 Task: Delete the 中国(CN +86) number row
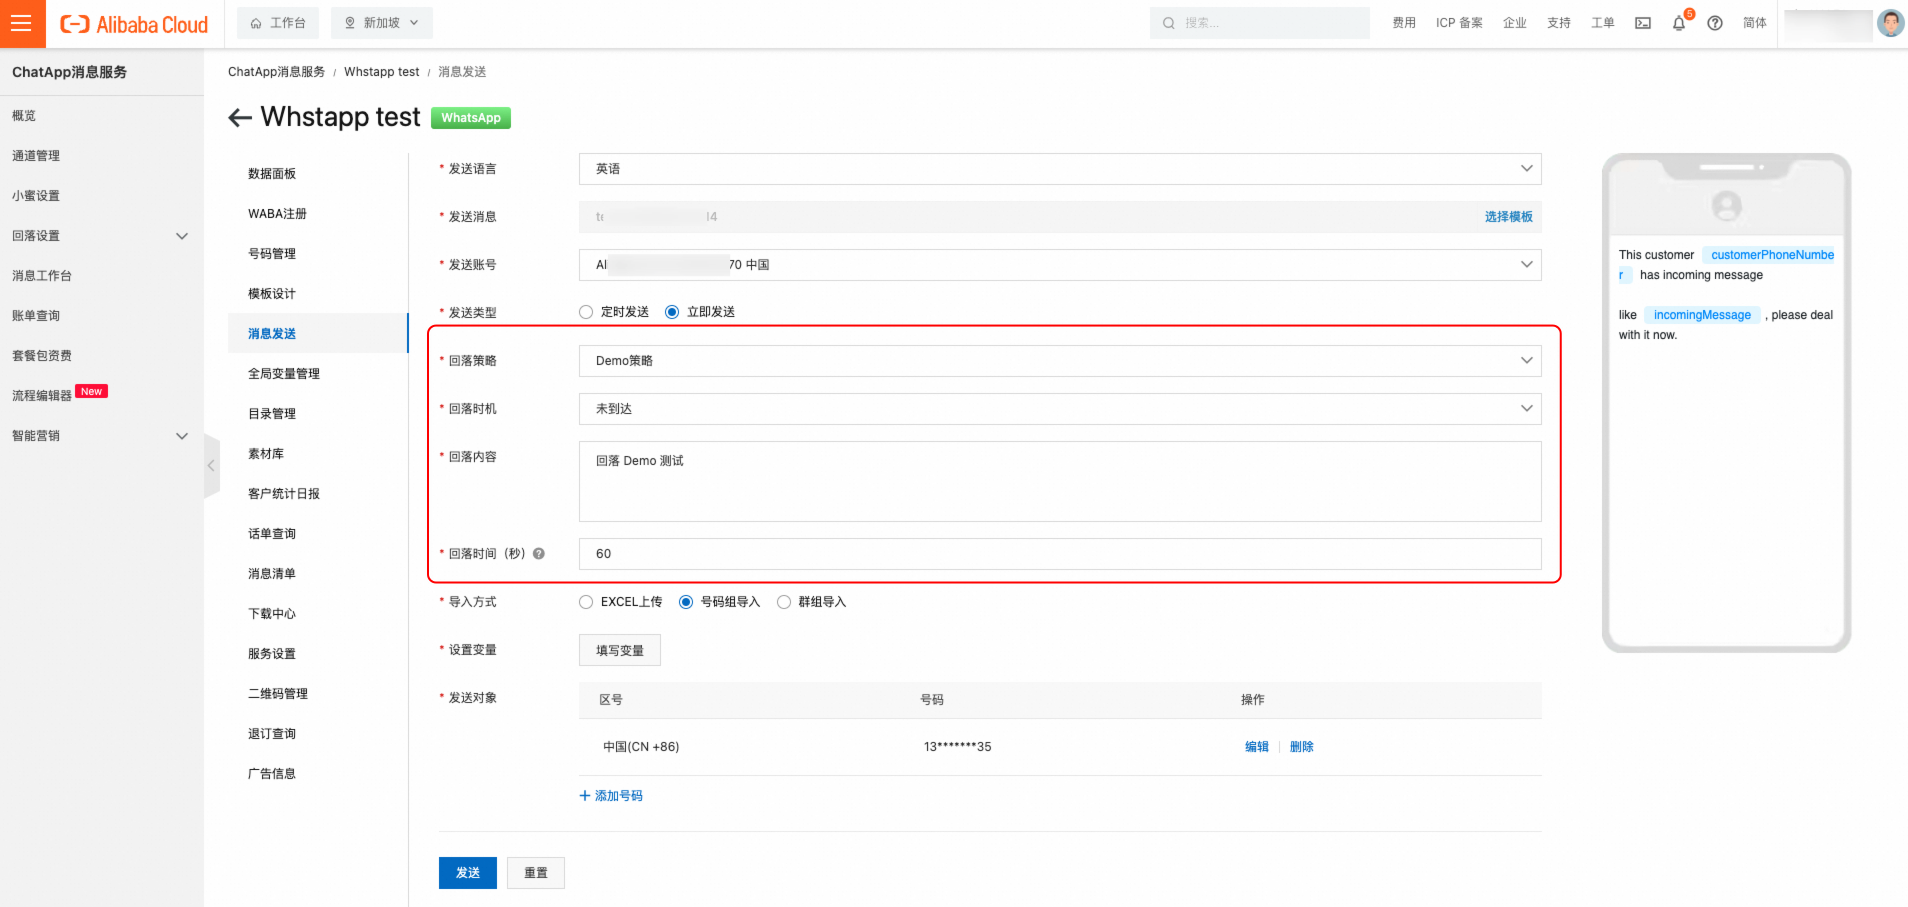pos(1301,747)
